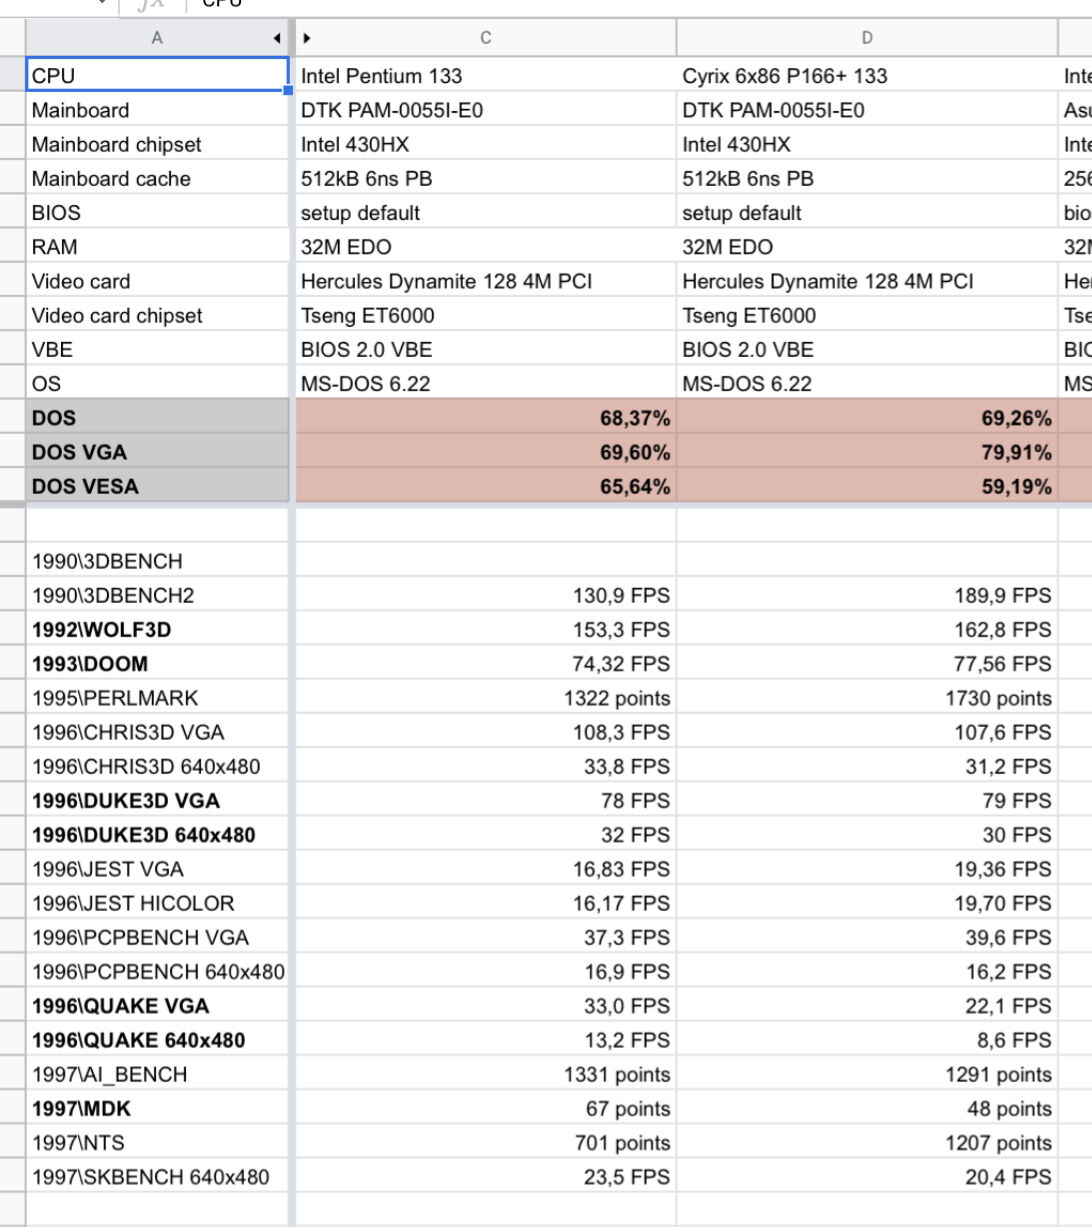
Task: Click the 1997\SKBENCH 640x480 row label
Action: point(157,1176)
